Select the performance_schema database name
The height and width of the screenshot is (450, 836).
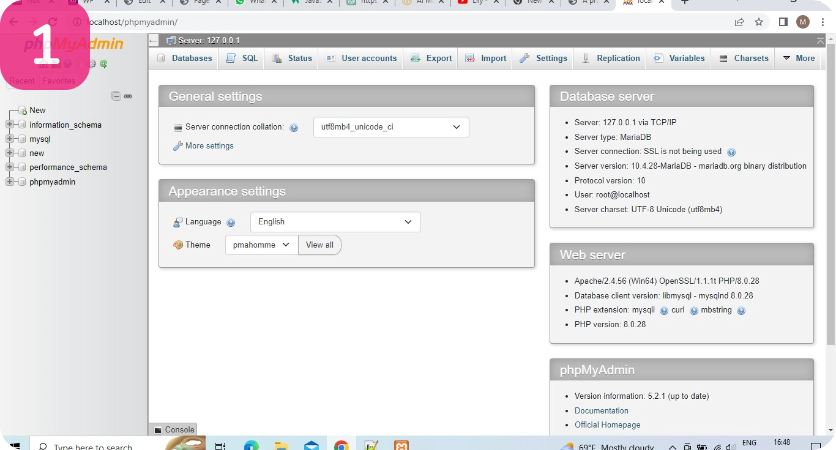[x=68, y=167]
